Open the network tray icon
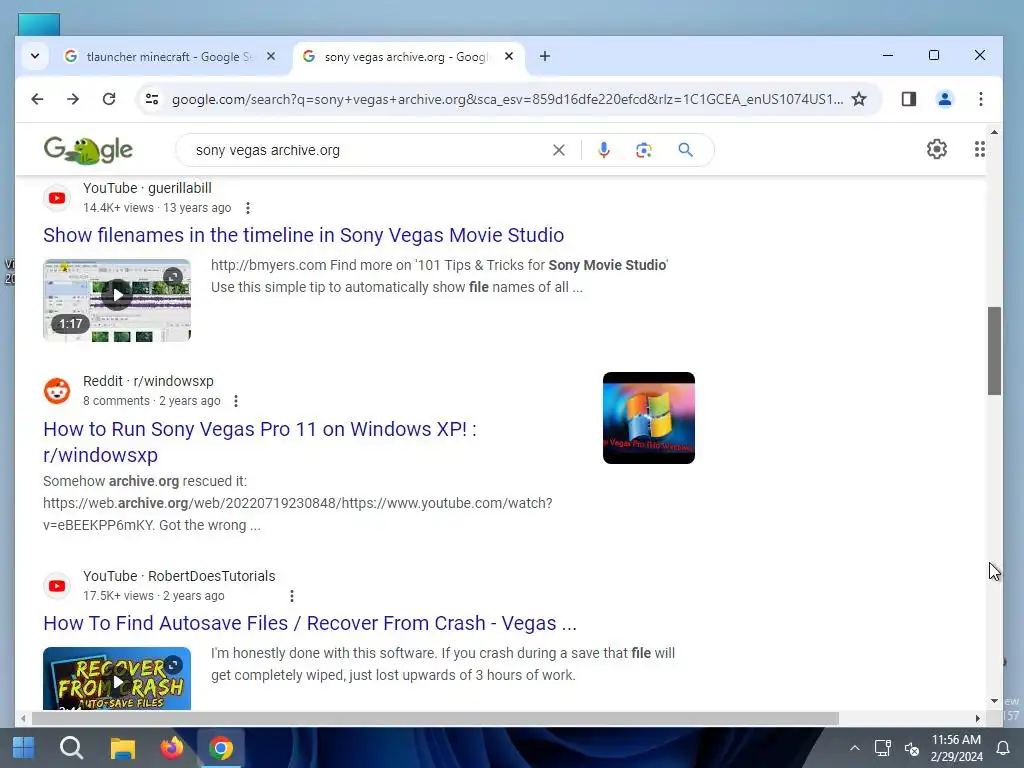The image size is (1024, 768). [x=883, y=748]
